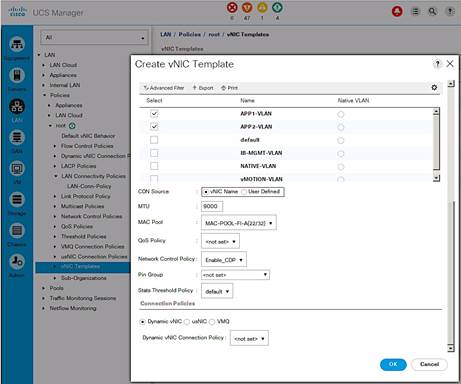Expand the Pools tree node
Image resolution: width=461 pixels, height=384 pixels.
point(43,288)
